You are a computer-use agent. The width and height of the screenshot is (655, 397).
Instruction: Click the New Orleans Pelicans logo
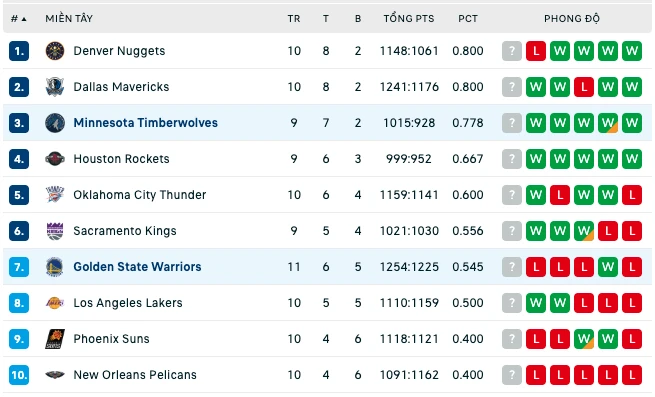55,375
